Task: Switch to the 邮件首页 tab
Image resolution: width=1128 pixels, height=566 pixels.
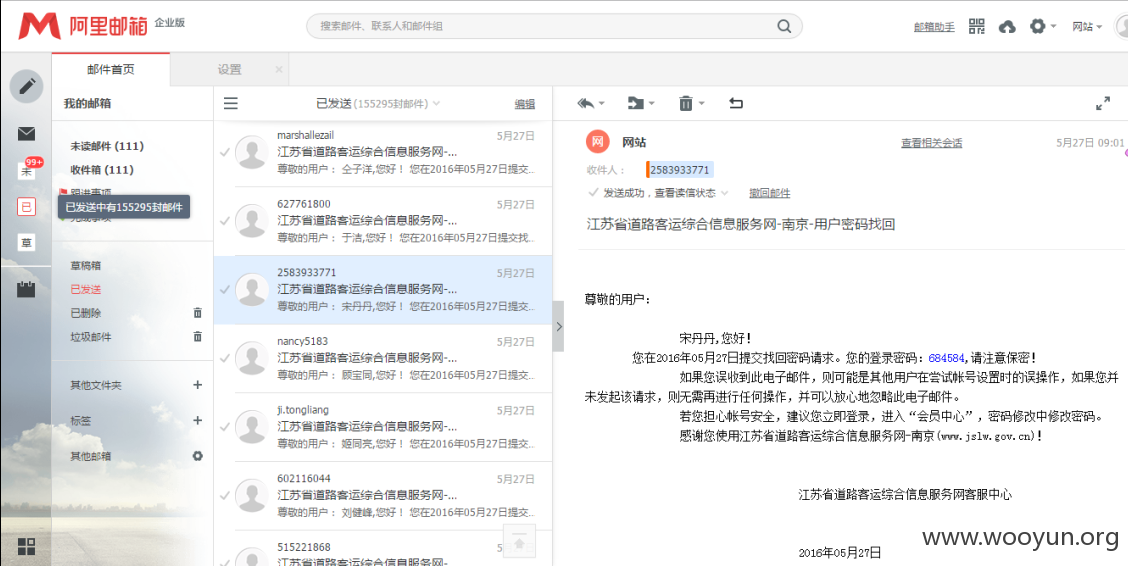Action: click(x=111, y=70)
